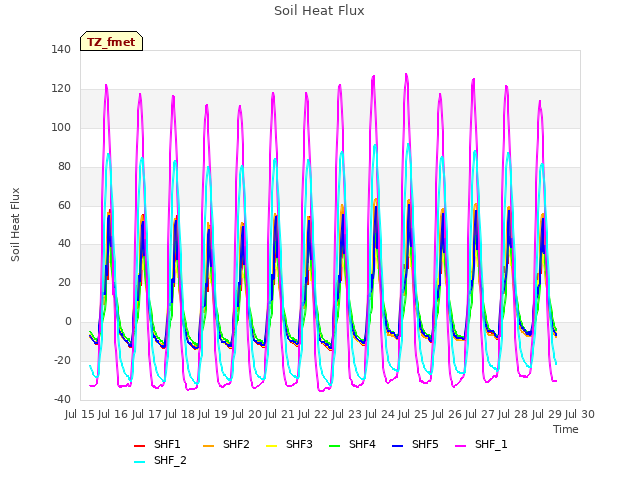This screenshot has width=640, height=480.
Task: Click the Jul 27 x-axis label
Action: (x=480, y=414)
